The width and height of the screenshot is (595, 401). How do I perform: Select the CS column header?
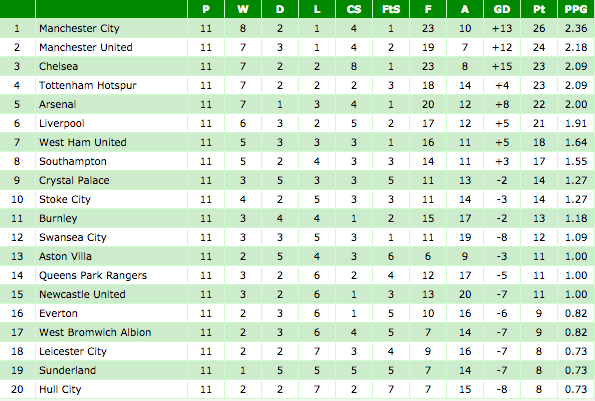354,9
